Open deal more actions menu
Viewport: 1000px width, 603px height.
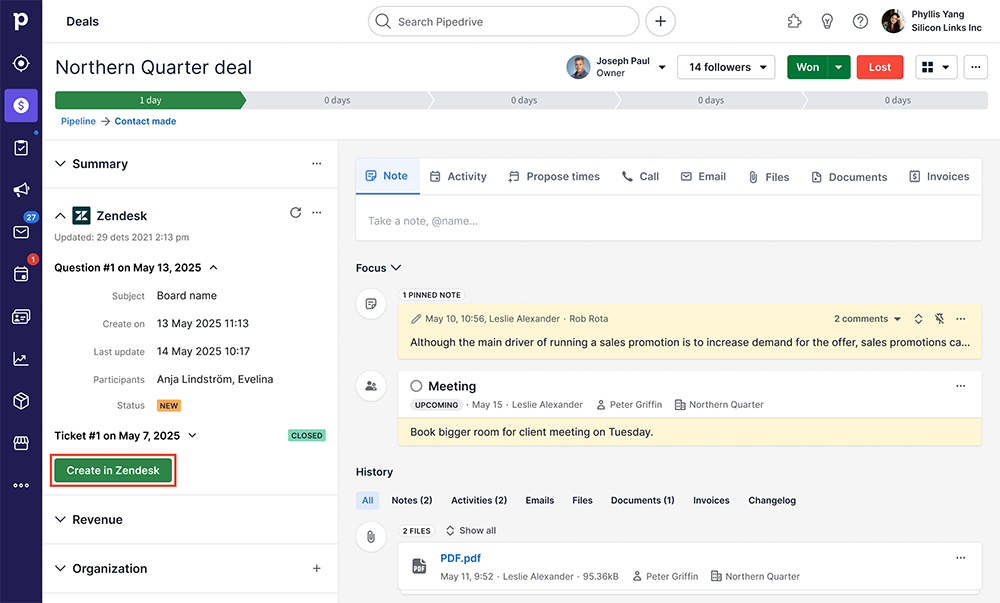(976, 67)
